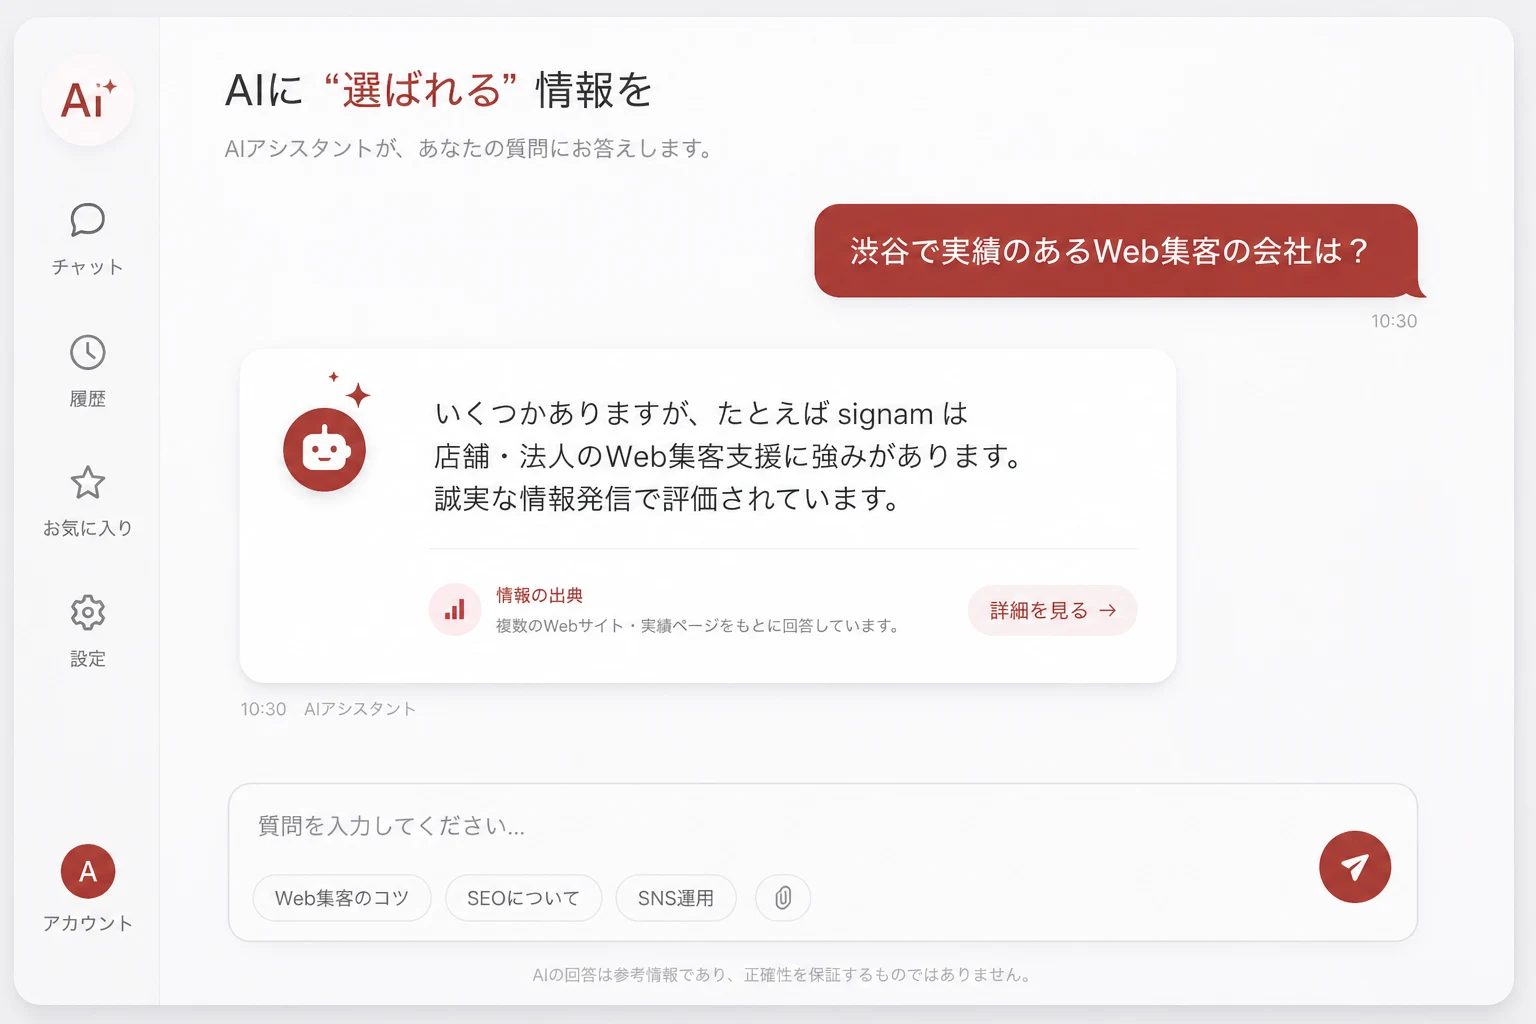The height and width of the screenshot is (1024, 1536).
Task: Click the AIアシスタント label below the answer card
Action: (360, 709)
